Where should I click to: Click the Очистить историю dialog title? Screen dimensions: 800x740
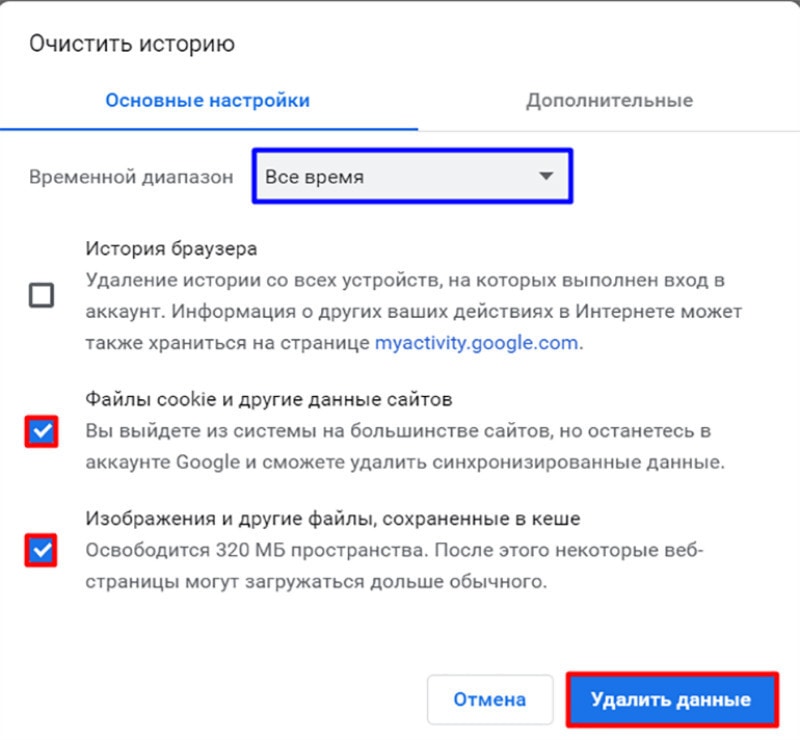point(130,43)
